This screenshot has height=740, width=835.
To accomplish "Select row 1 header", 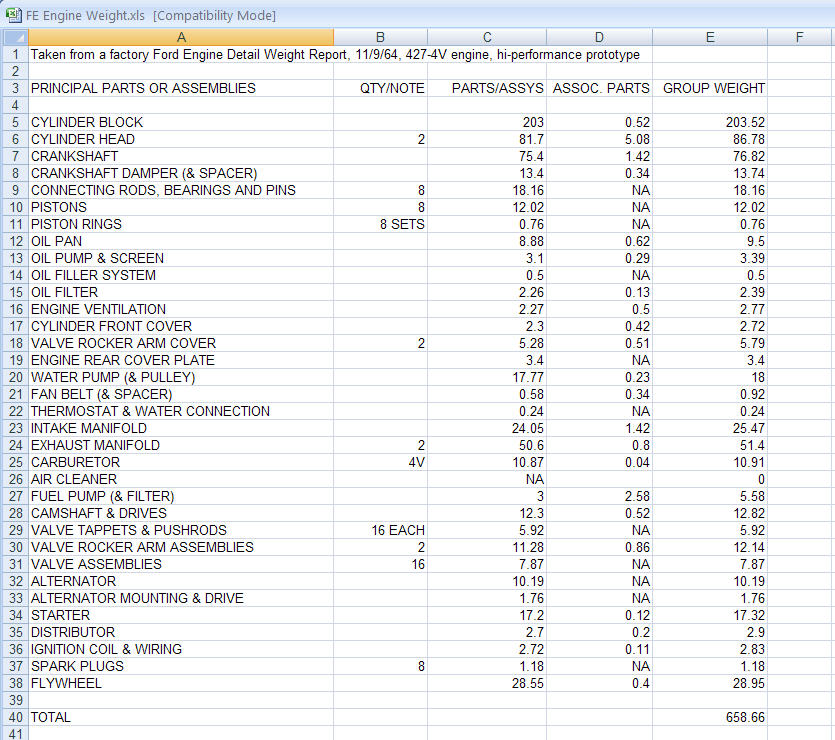I will pos(14,54).
